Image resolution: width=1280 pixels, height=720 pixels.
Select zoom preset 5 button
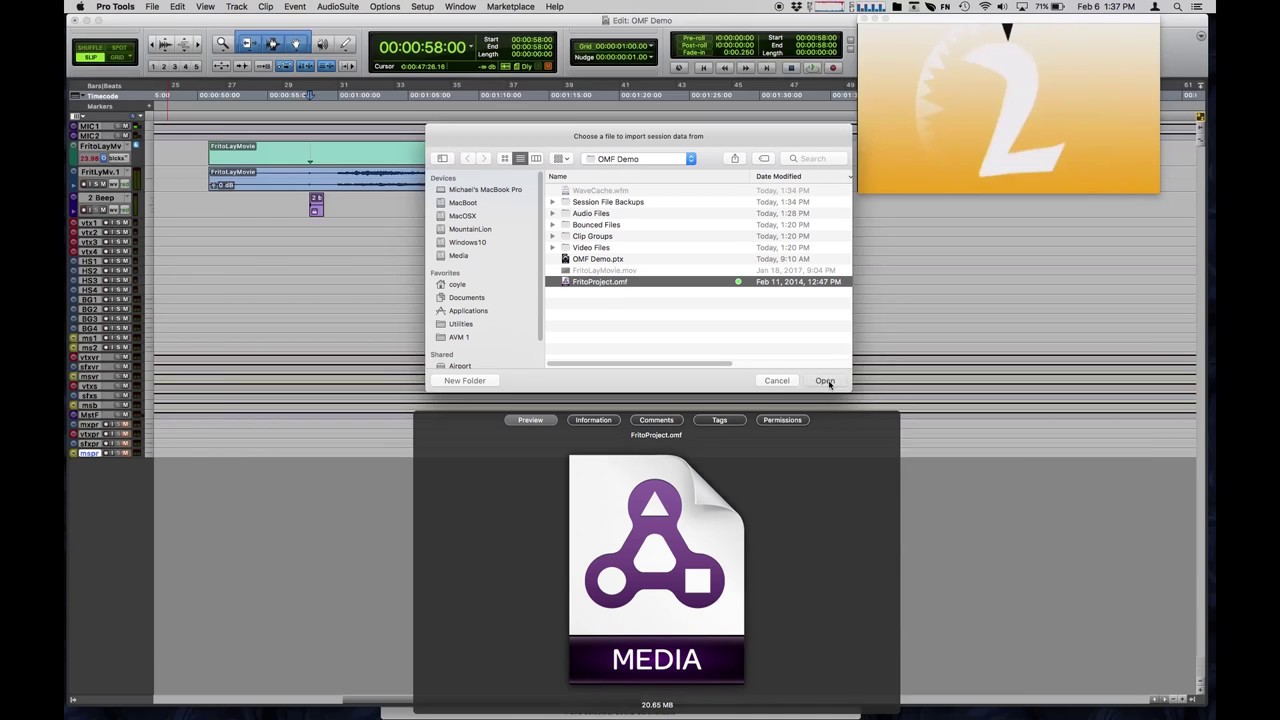coord(196,67)
